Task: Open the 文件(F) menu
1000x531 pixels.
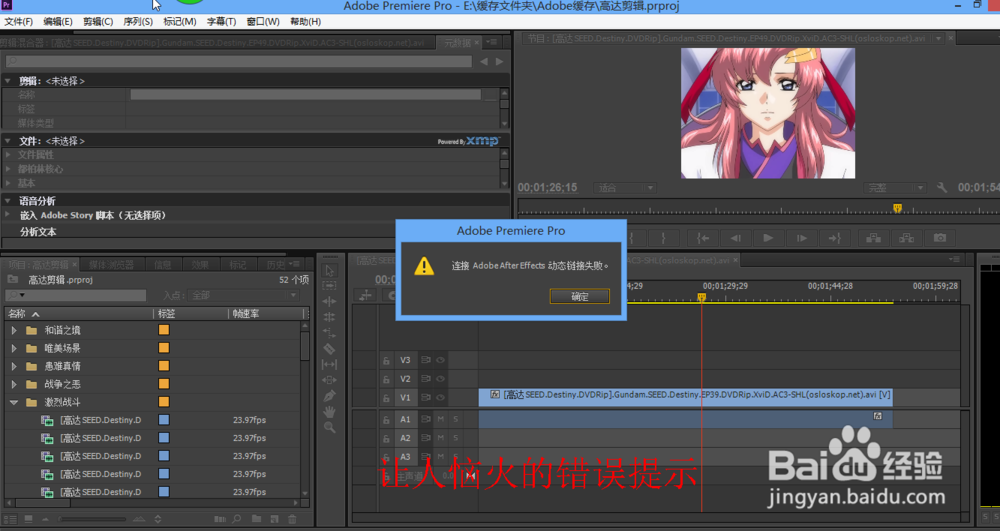Action: 18,22
